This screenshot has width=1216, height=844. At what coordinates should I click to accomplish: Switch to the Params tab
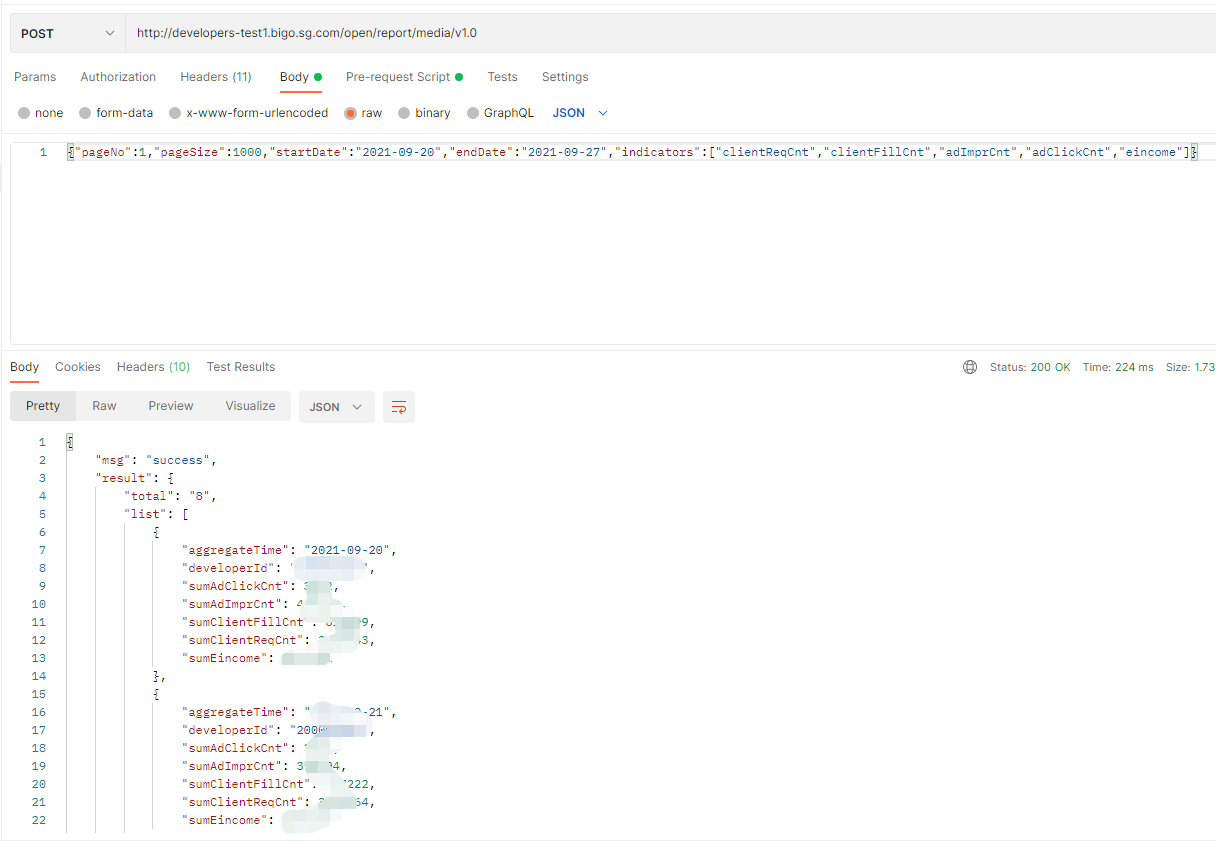[x=35, y=77]
